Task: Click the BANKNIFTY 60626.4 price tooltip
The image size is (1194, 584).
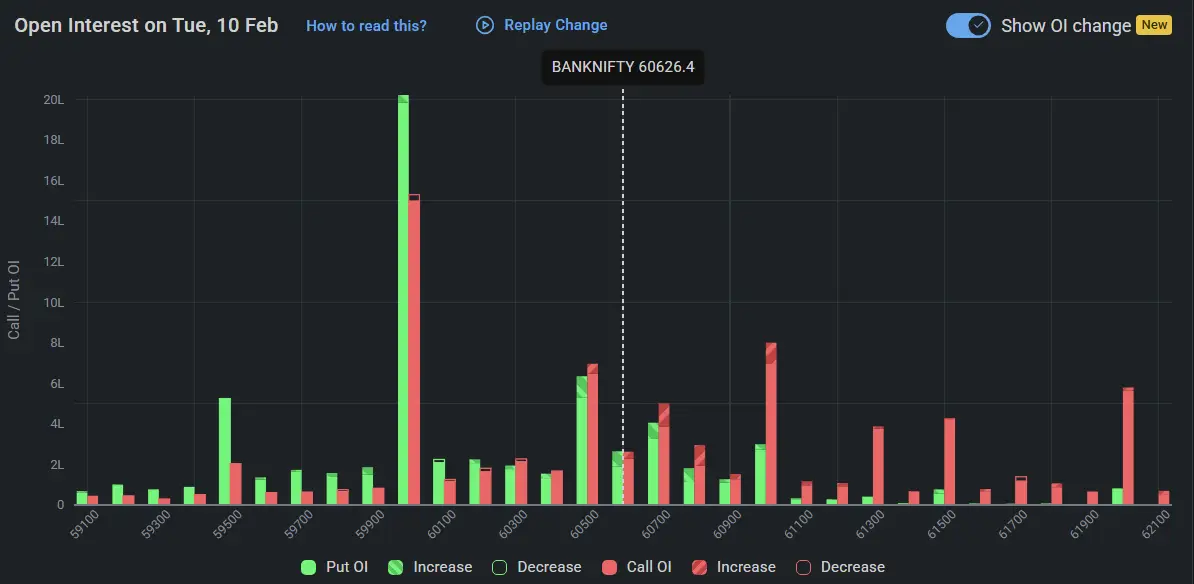Action: pyautogui.click(x=622, y=67)
